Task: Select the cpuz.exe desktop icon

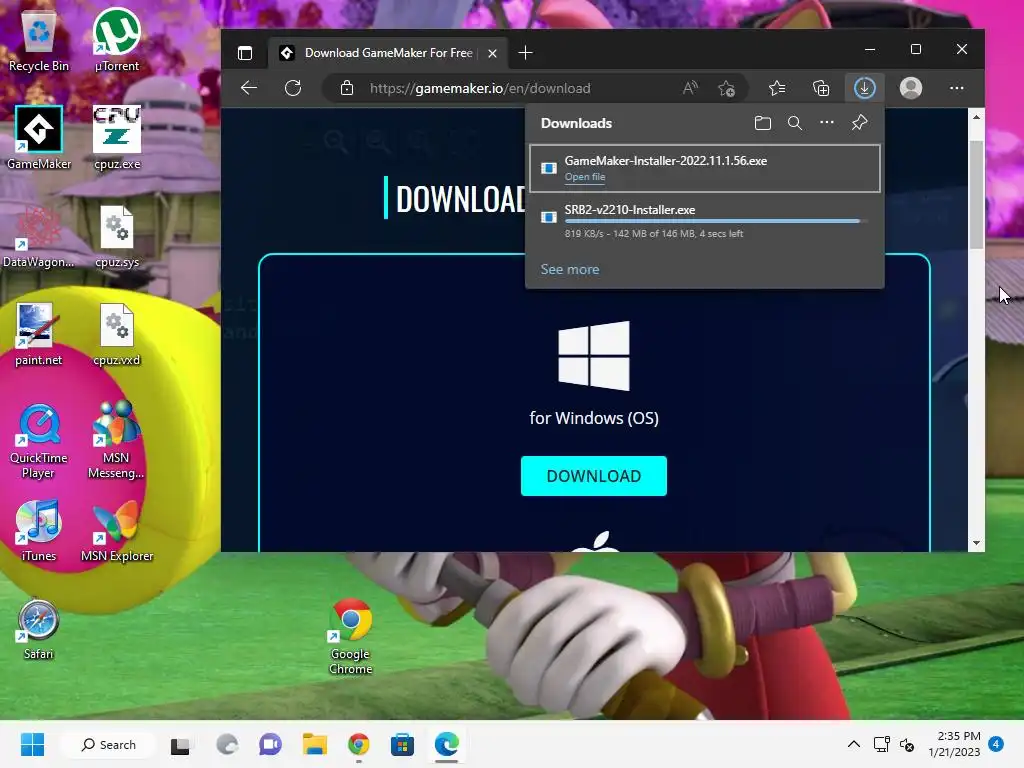Action: tap(117, 138)
